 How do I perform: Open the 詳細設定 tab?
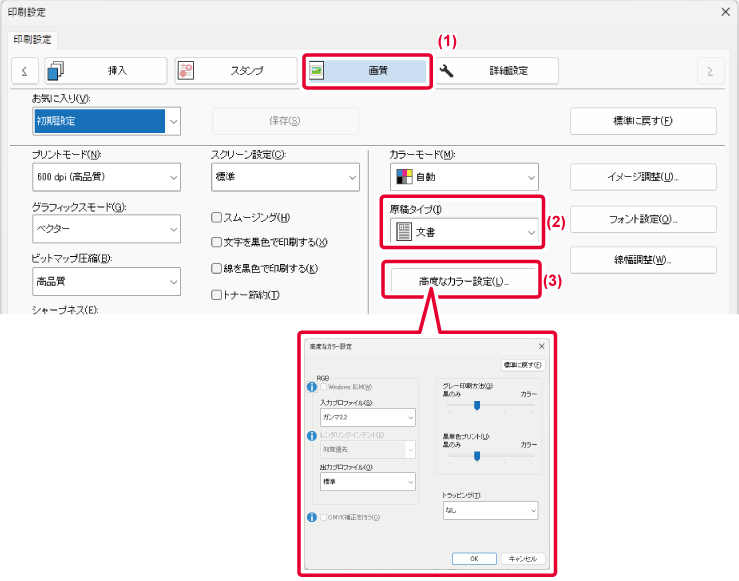tap(495, 71)
